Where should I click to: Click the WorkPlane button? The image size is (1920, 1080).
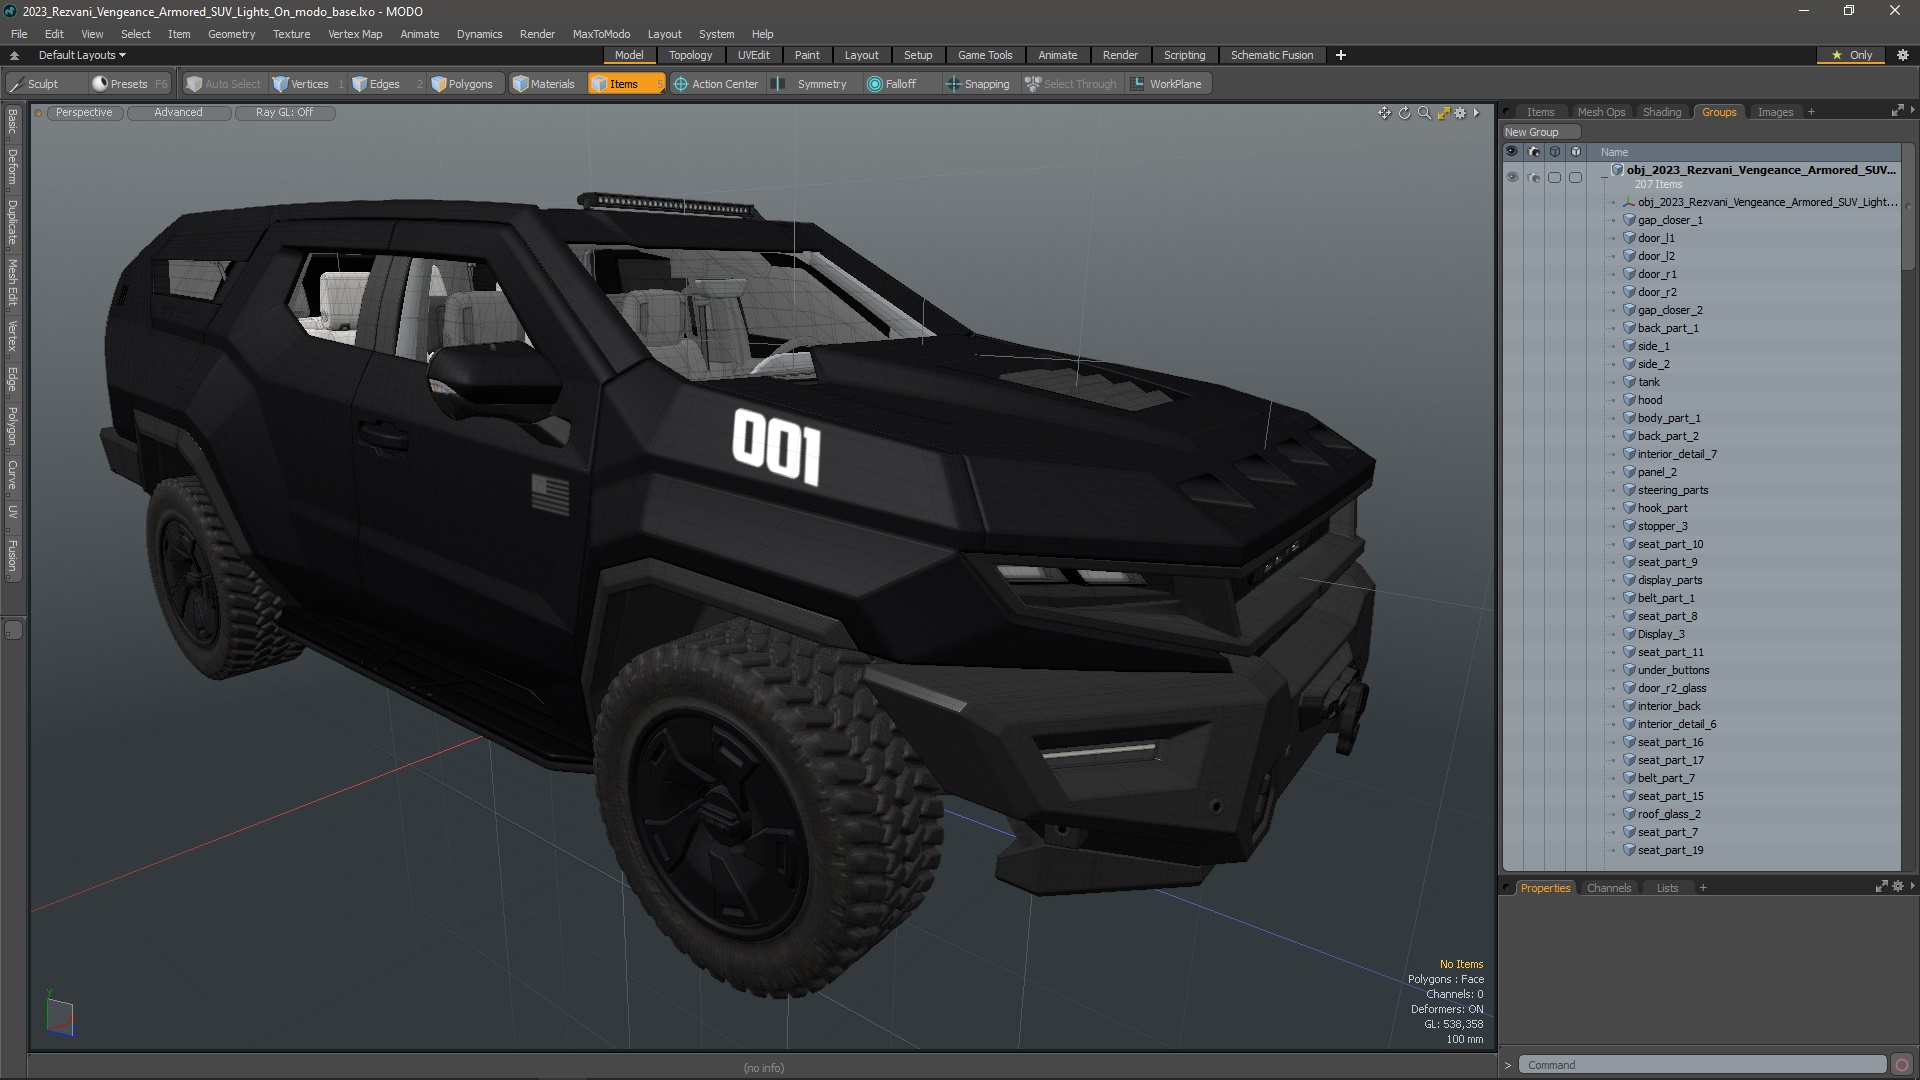click(x=1167, y=84)
